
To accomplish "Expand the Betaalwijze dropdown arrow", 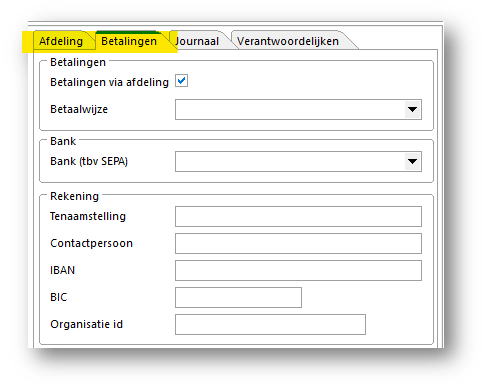I will pos(413,109).
